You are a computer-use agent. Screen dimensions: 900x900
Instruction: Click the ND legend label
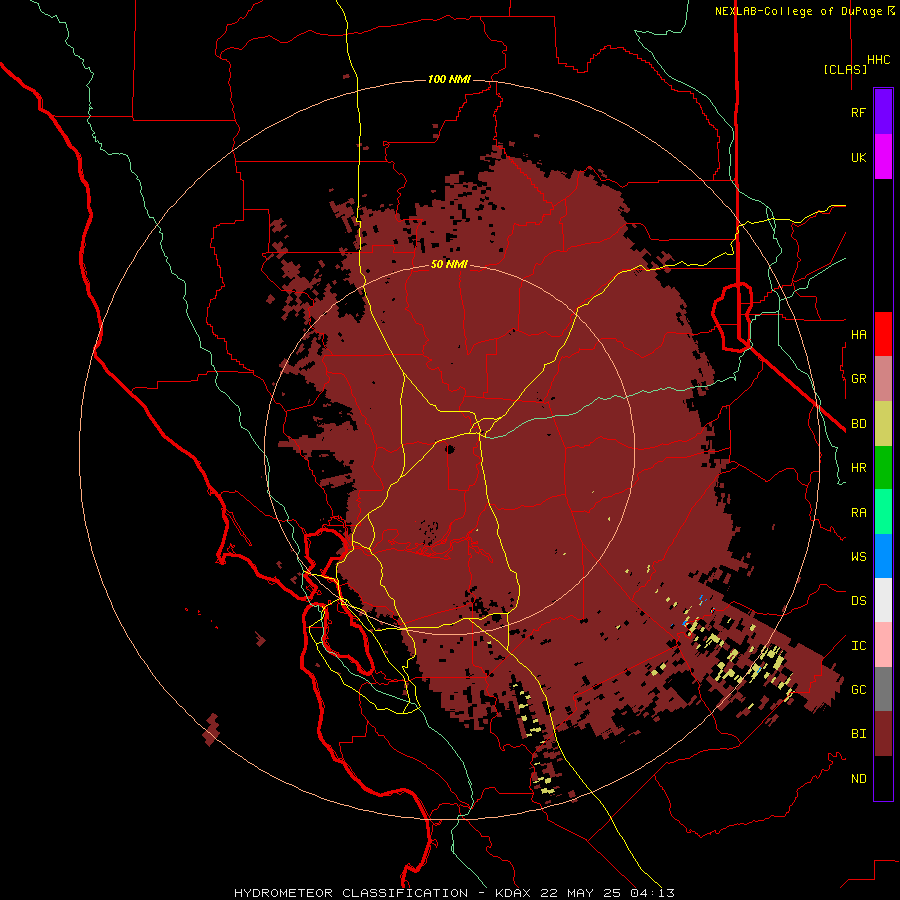(x=858, y=779)
